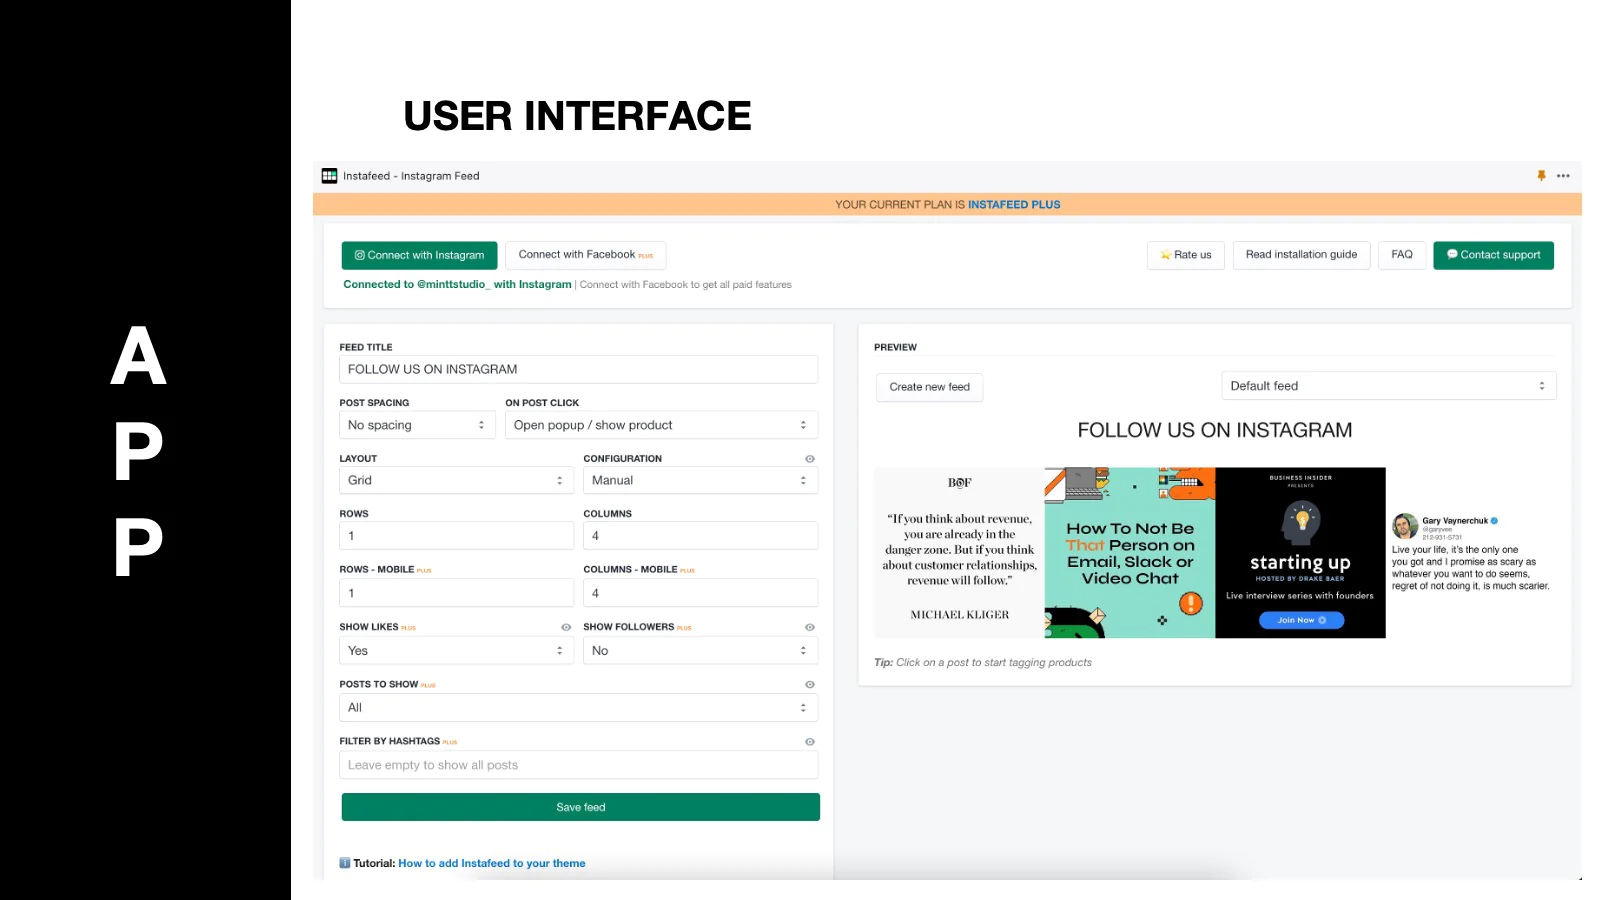Click the Create new feed button

929,387
